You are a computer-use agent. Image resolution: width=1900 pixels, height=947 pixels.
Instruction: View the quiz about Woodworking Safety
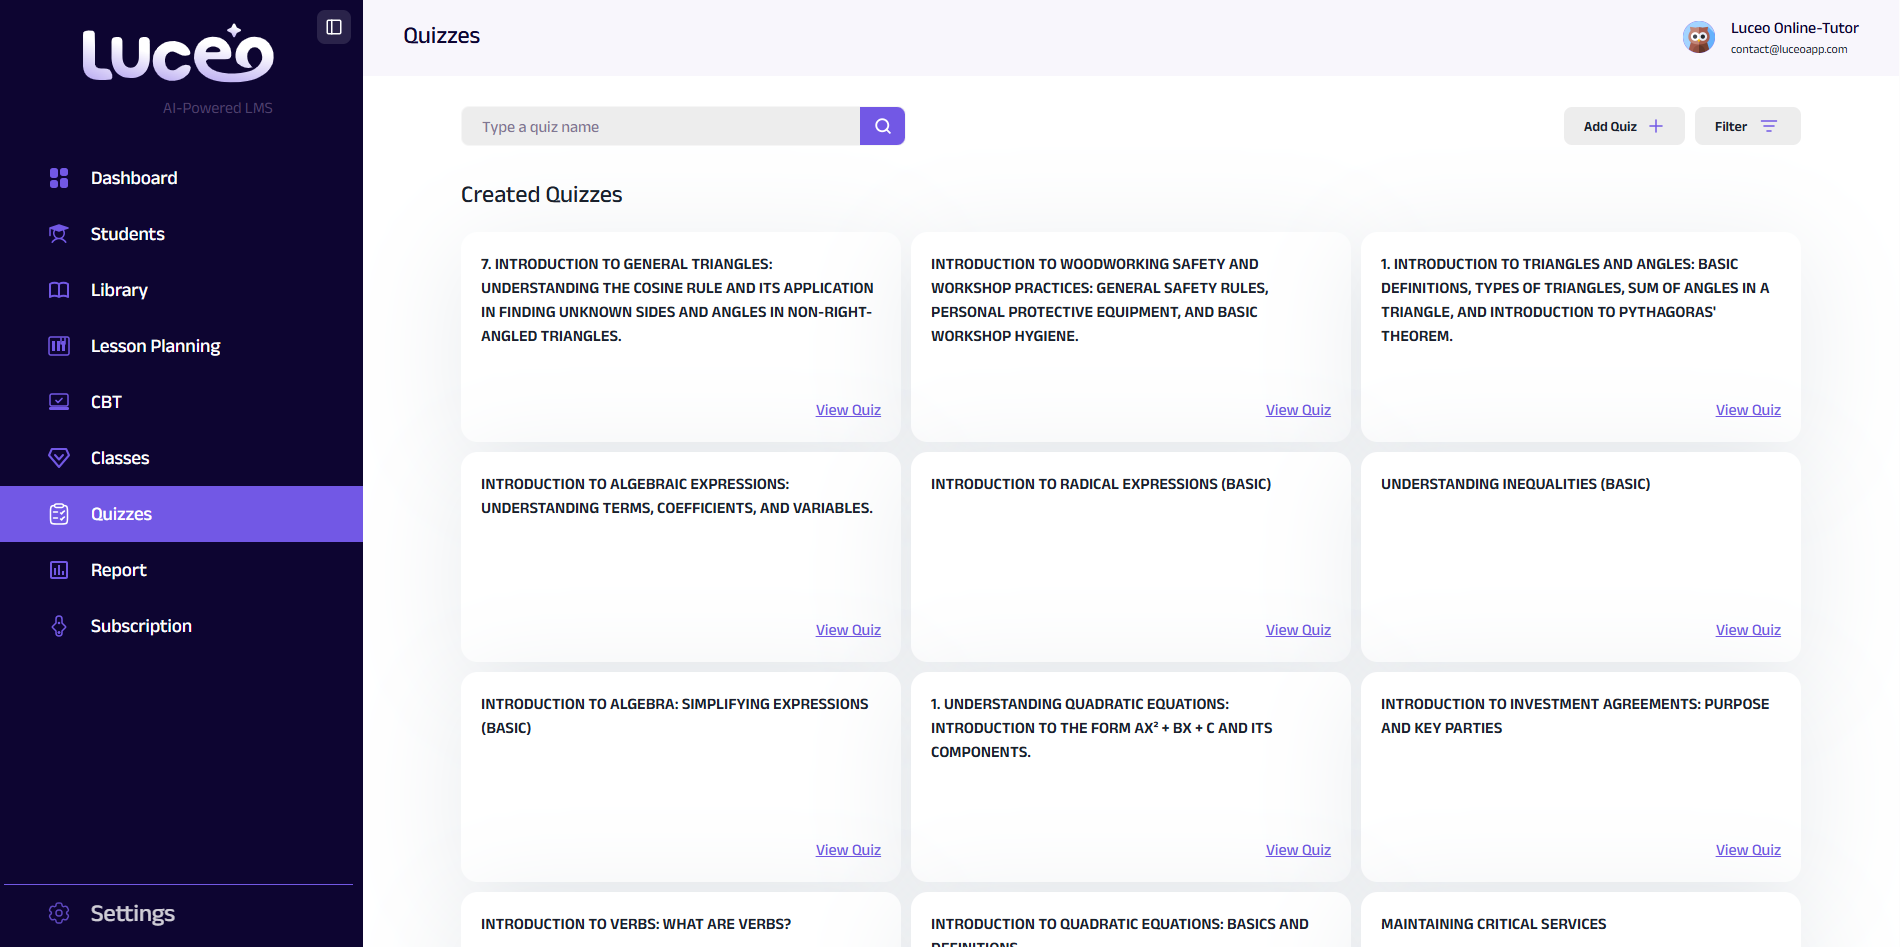pyautogui.click(x=1298, y=409)
